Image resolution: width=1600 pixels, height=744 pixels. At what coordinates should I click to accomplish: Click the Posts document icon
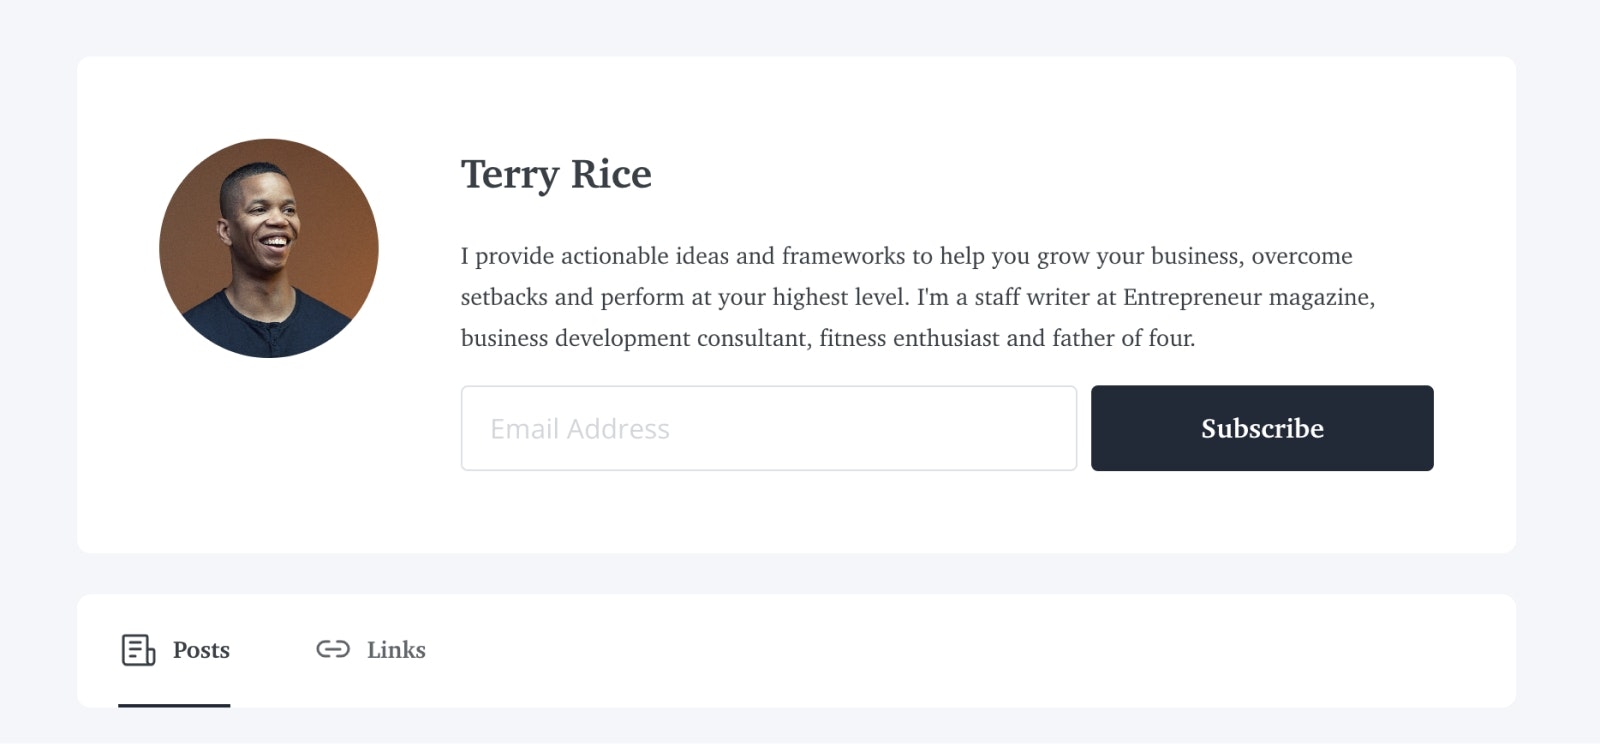[138, 650]
